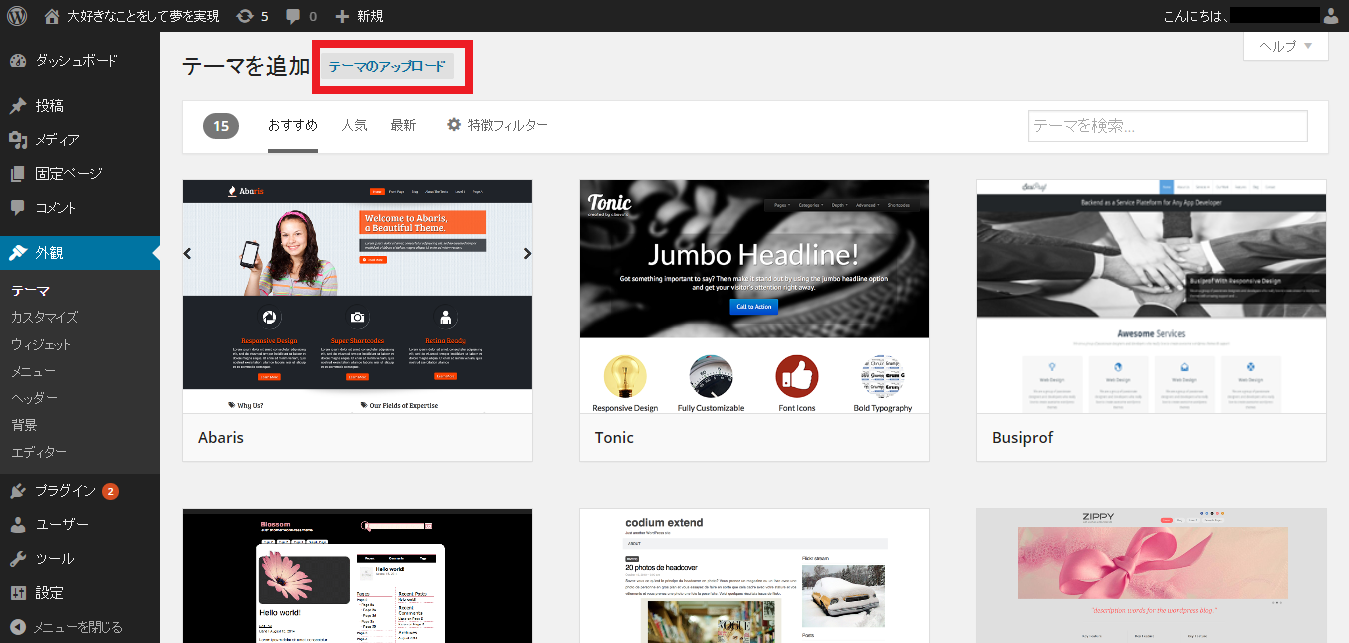Open the 背景 submenu item
1349x643 pixels.
[24, 425]
